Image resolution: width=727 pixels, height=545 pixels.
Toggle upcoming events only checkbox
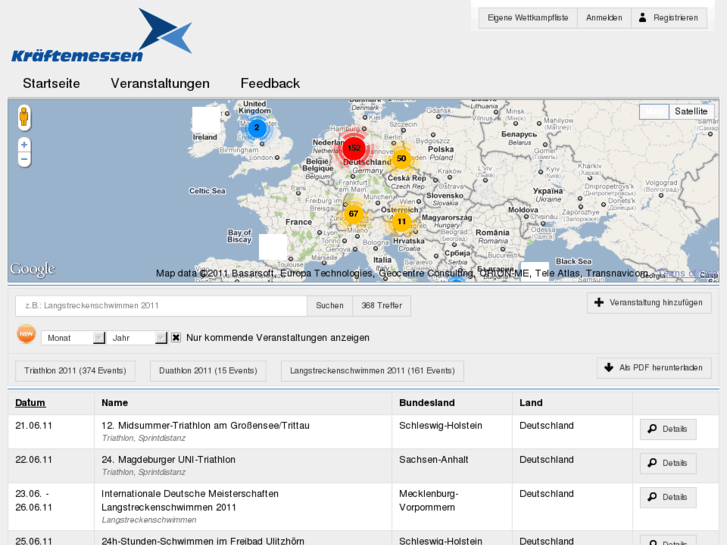[176, 338]
